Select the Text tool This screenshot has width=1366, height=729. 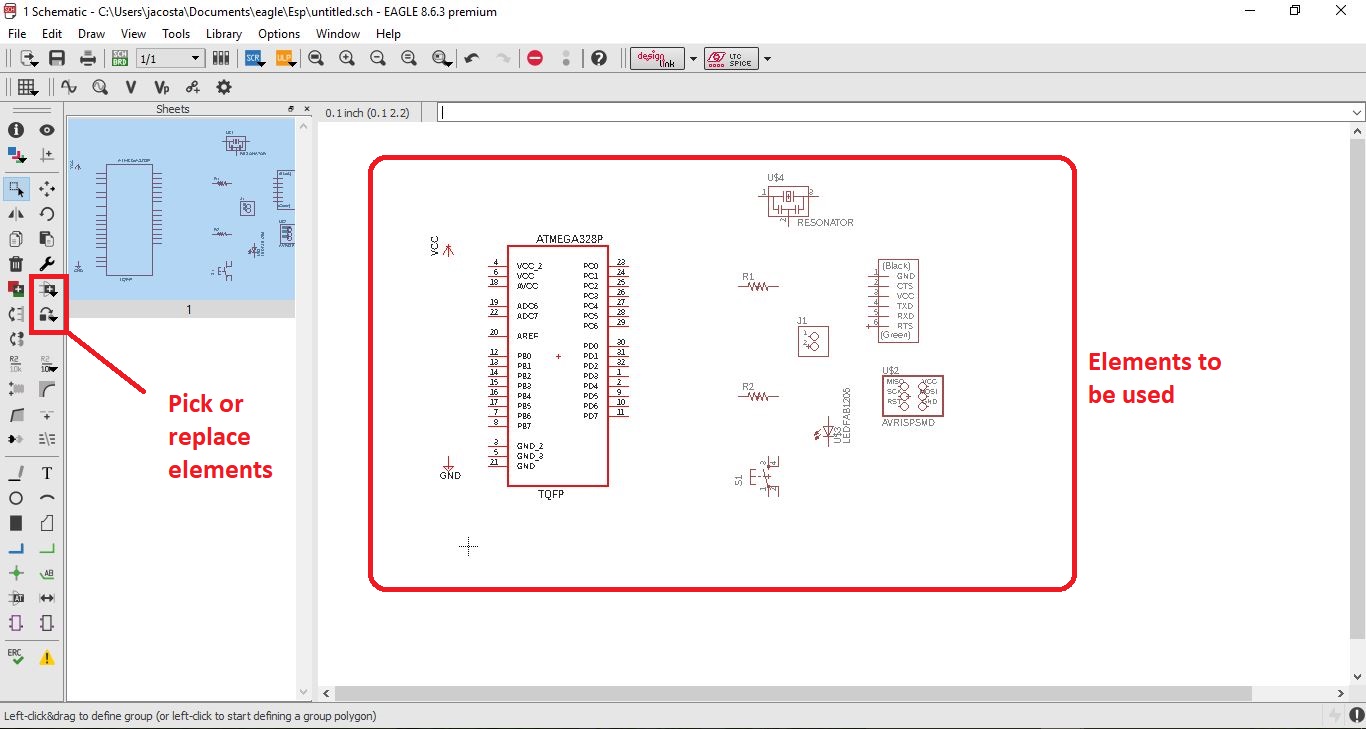tap(47, 473)
